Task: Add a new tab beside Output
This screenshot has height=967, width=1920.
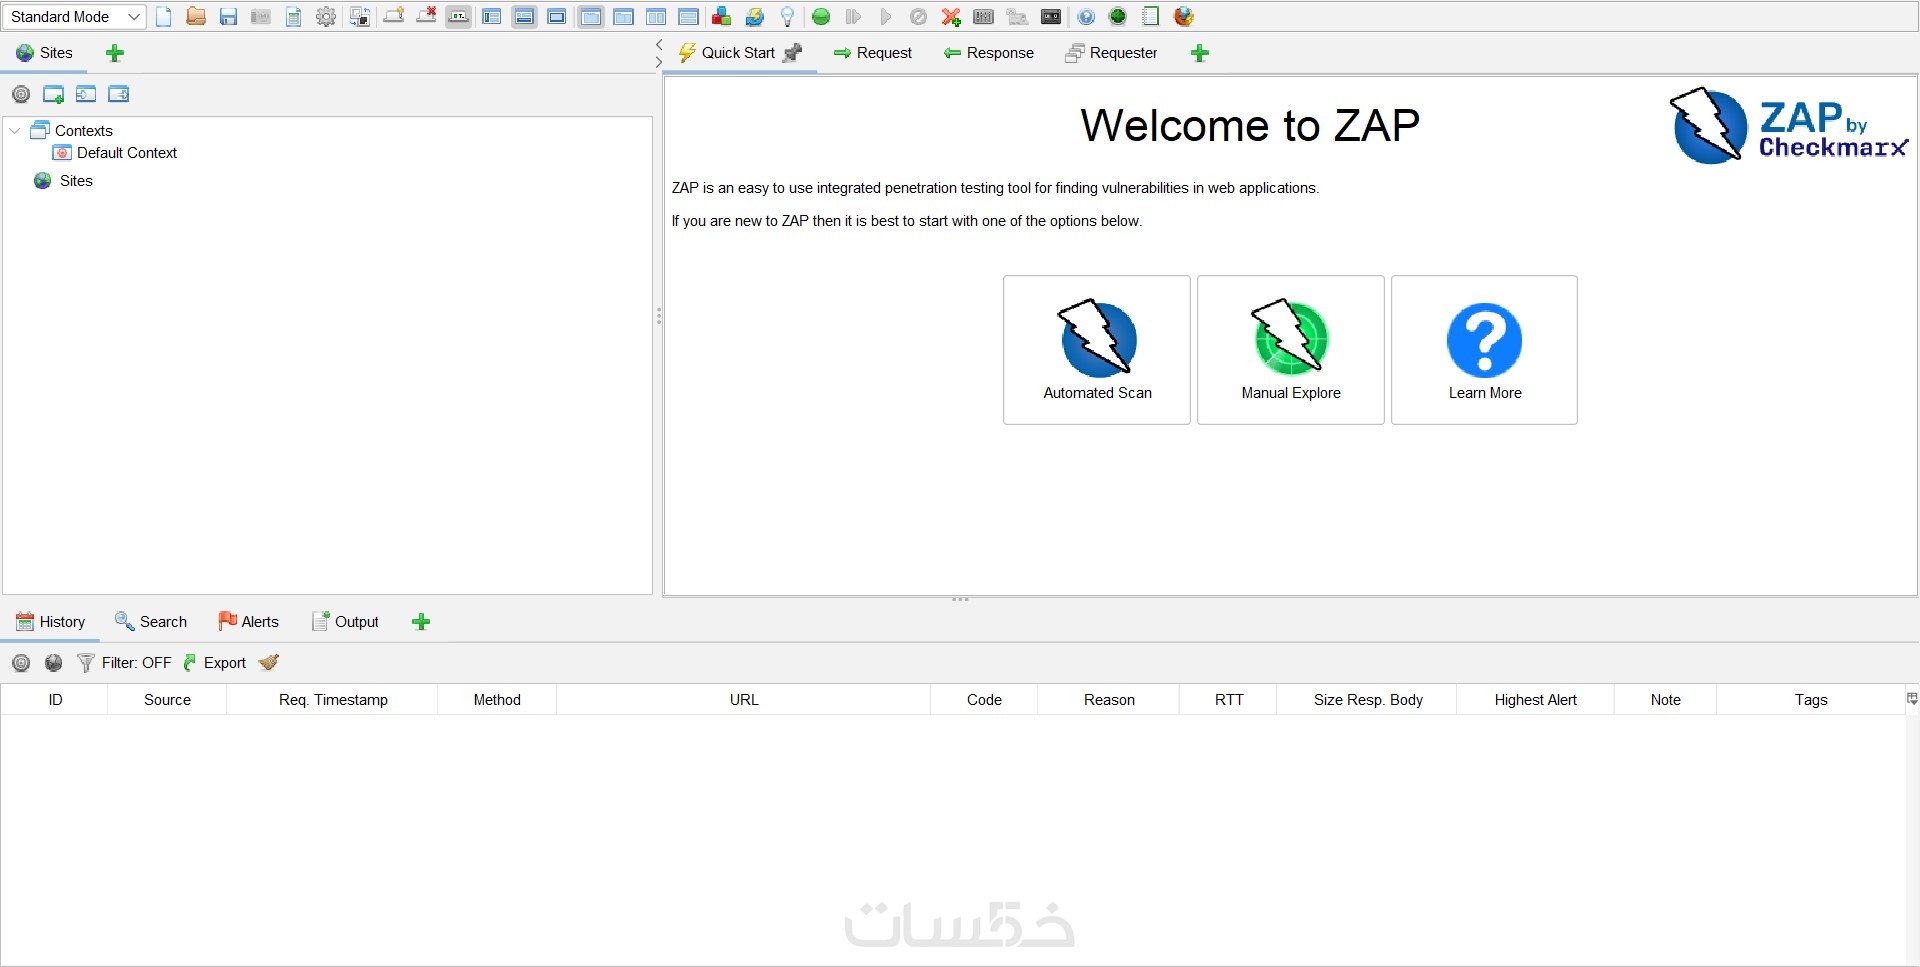Action: click(421, 622)
